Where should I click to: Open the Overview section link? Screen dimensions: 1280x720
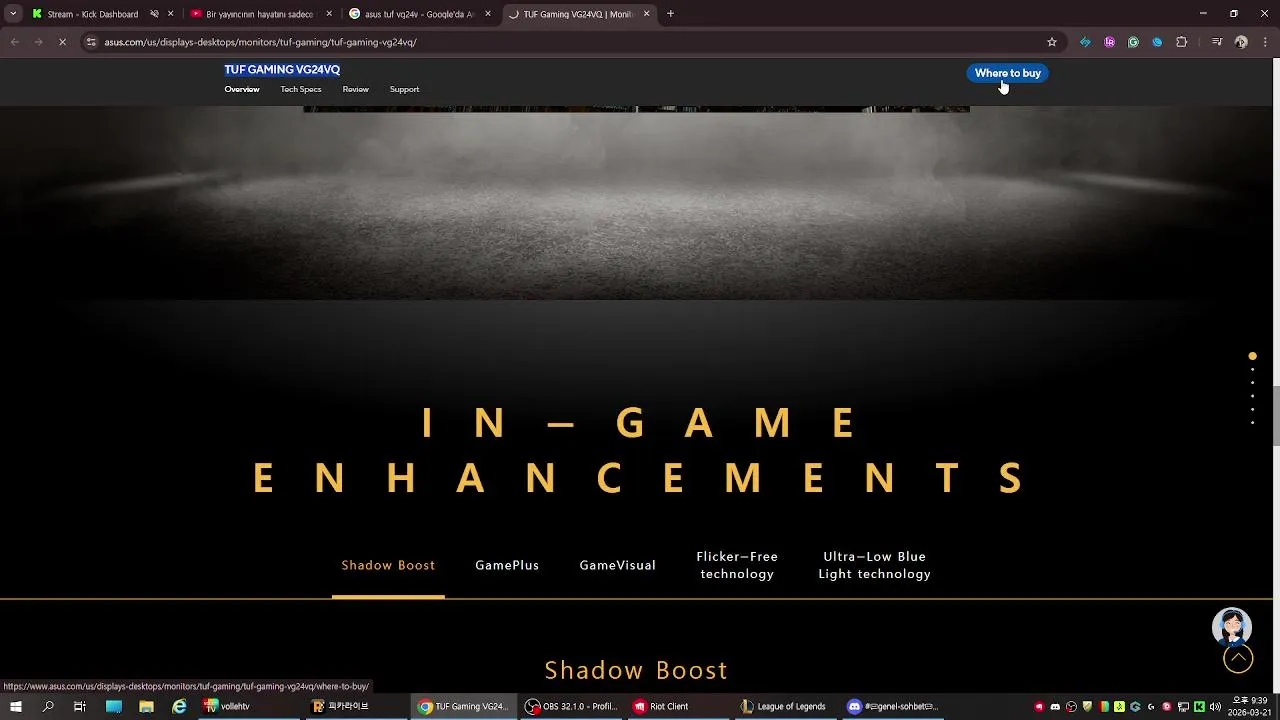click(x=242, y=90)
